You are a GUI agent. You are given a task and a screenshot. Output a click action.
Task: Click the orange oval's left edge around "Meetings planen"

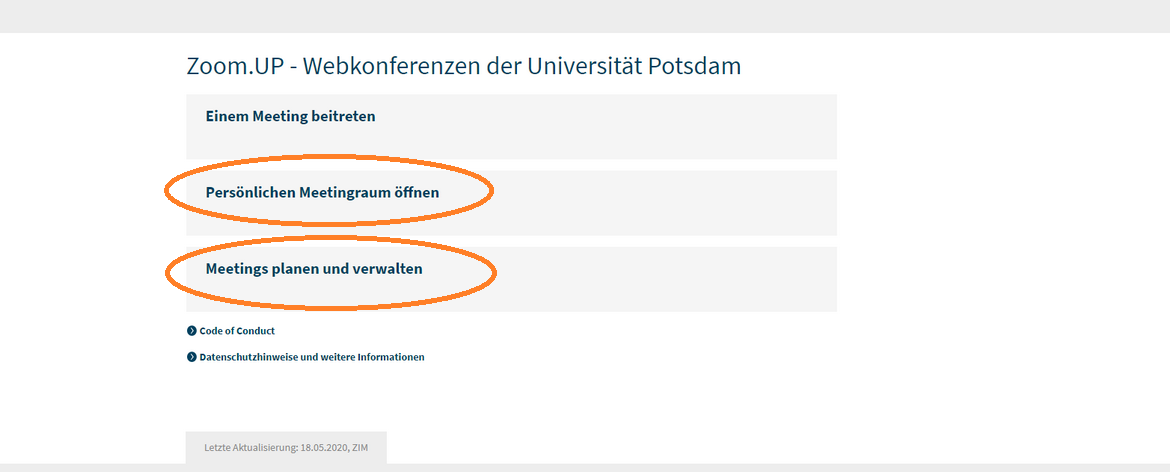[167, 272]
